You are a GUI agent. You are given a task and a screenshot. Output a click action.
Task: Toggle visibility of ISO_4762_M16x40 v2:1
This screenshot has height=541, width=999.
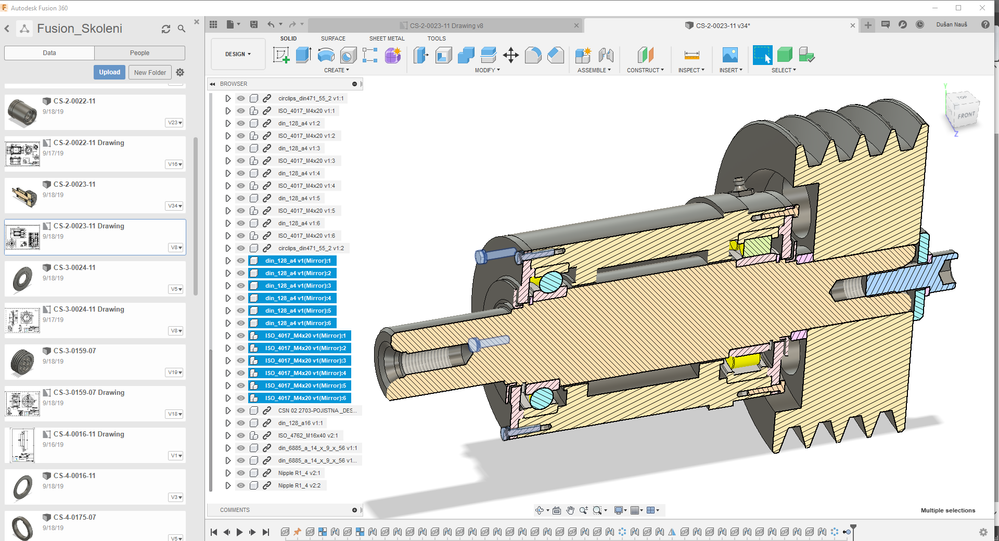[x=241, y=435]
